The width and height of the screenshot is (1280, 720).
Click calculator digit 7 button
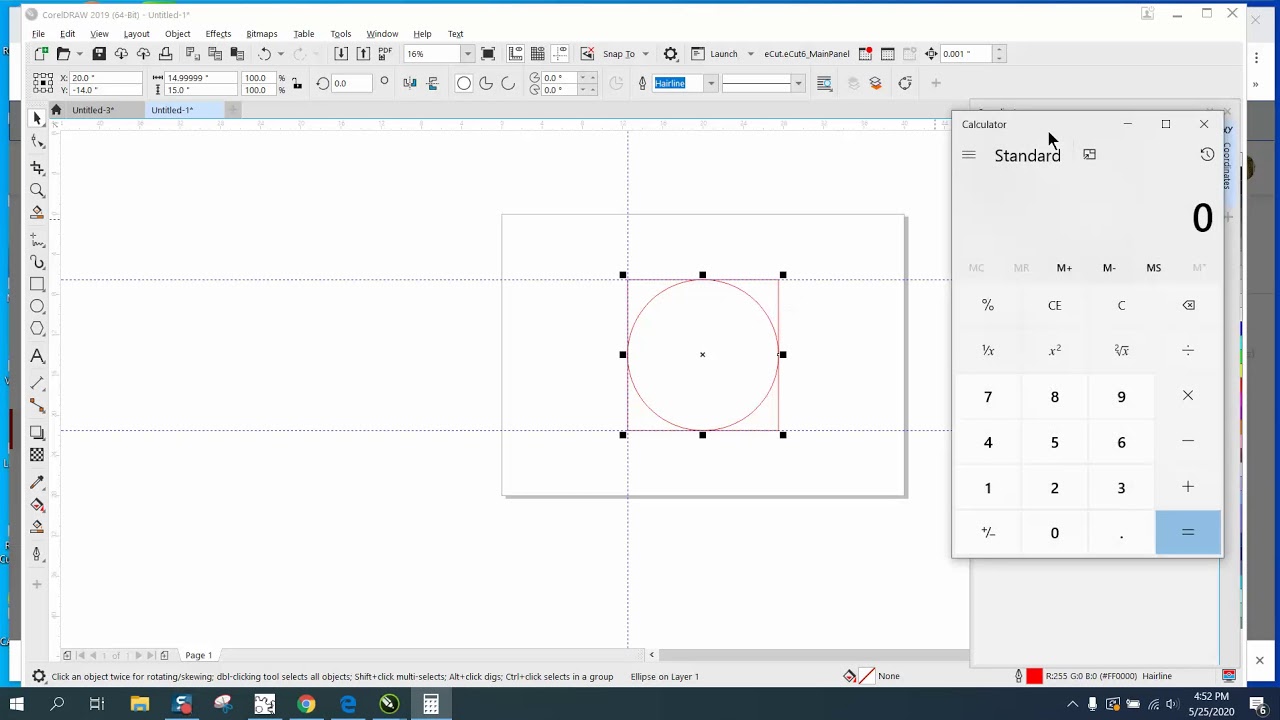point(987,397)
